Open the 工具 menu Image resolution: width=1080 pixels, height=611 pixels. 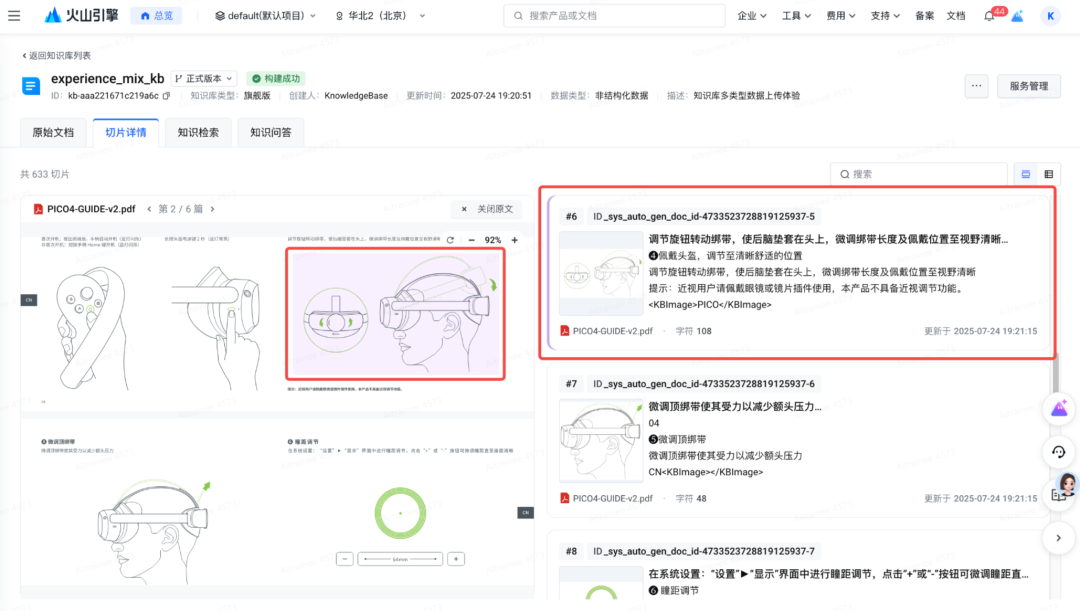[796, 15]
